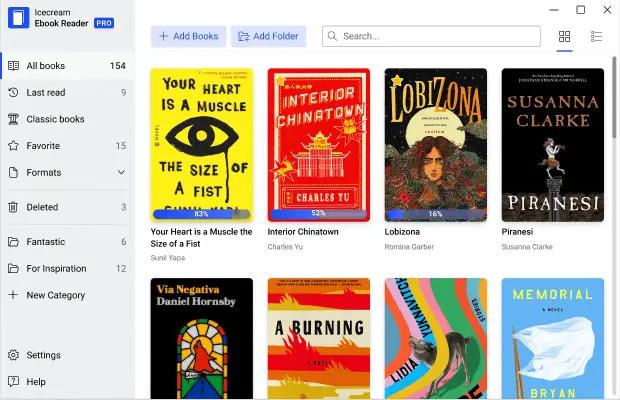Open the Piranesi book cover
620x400 pixels.
[552, 145]
